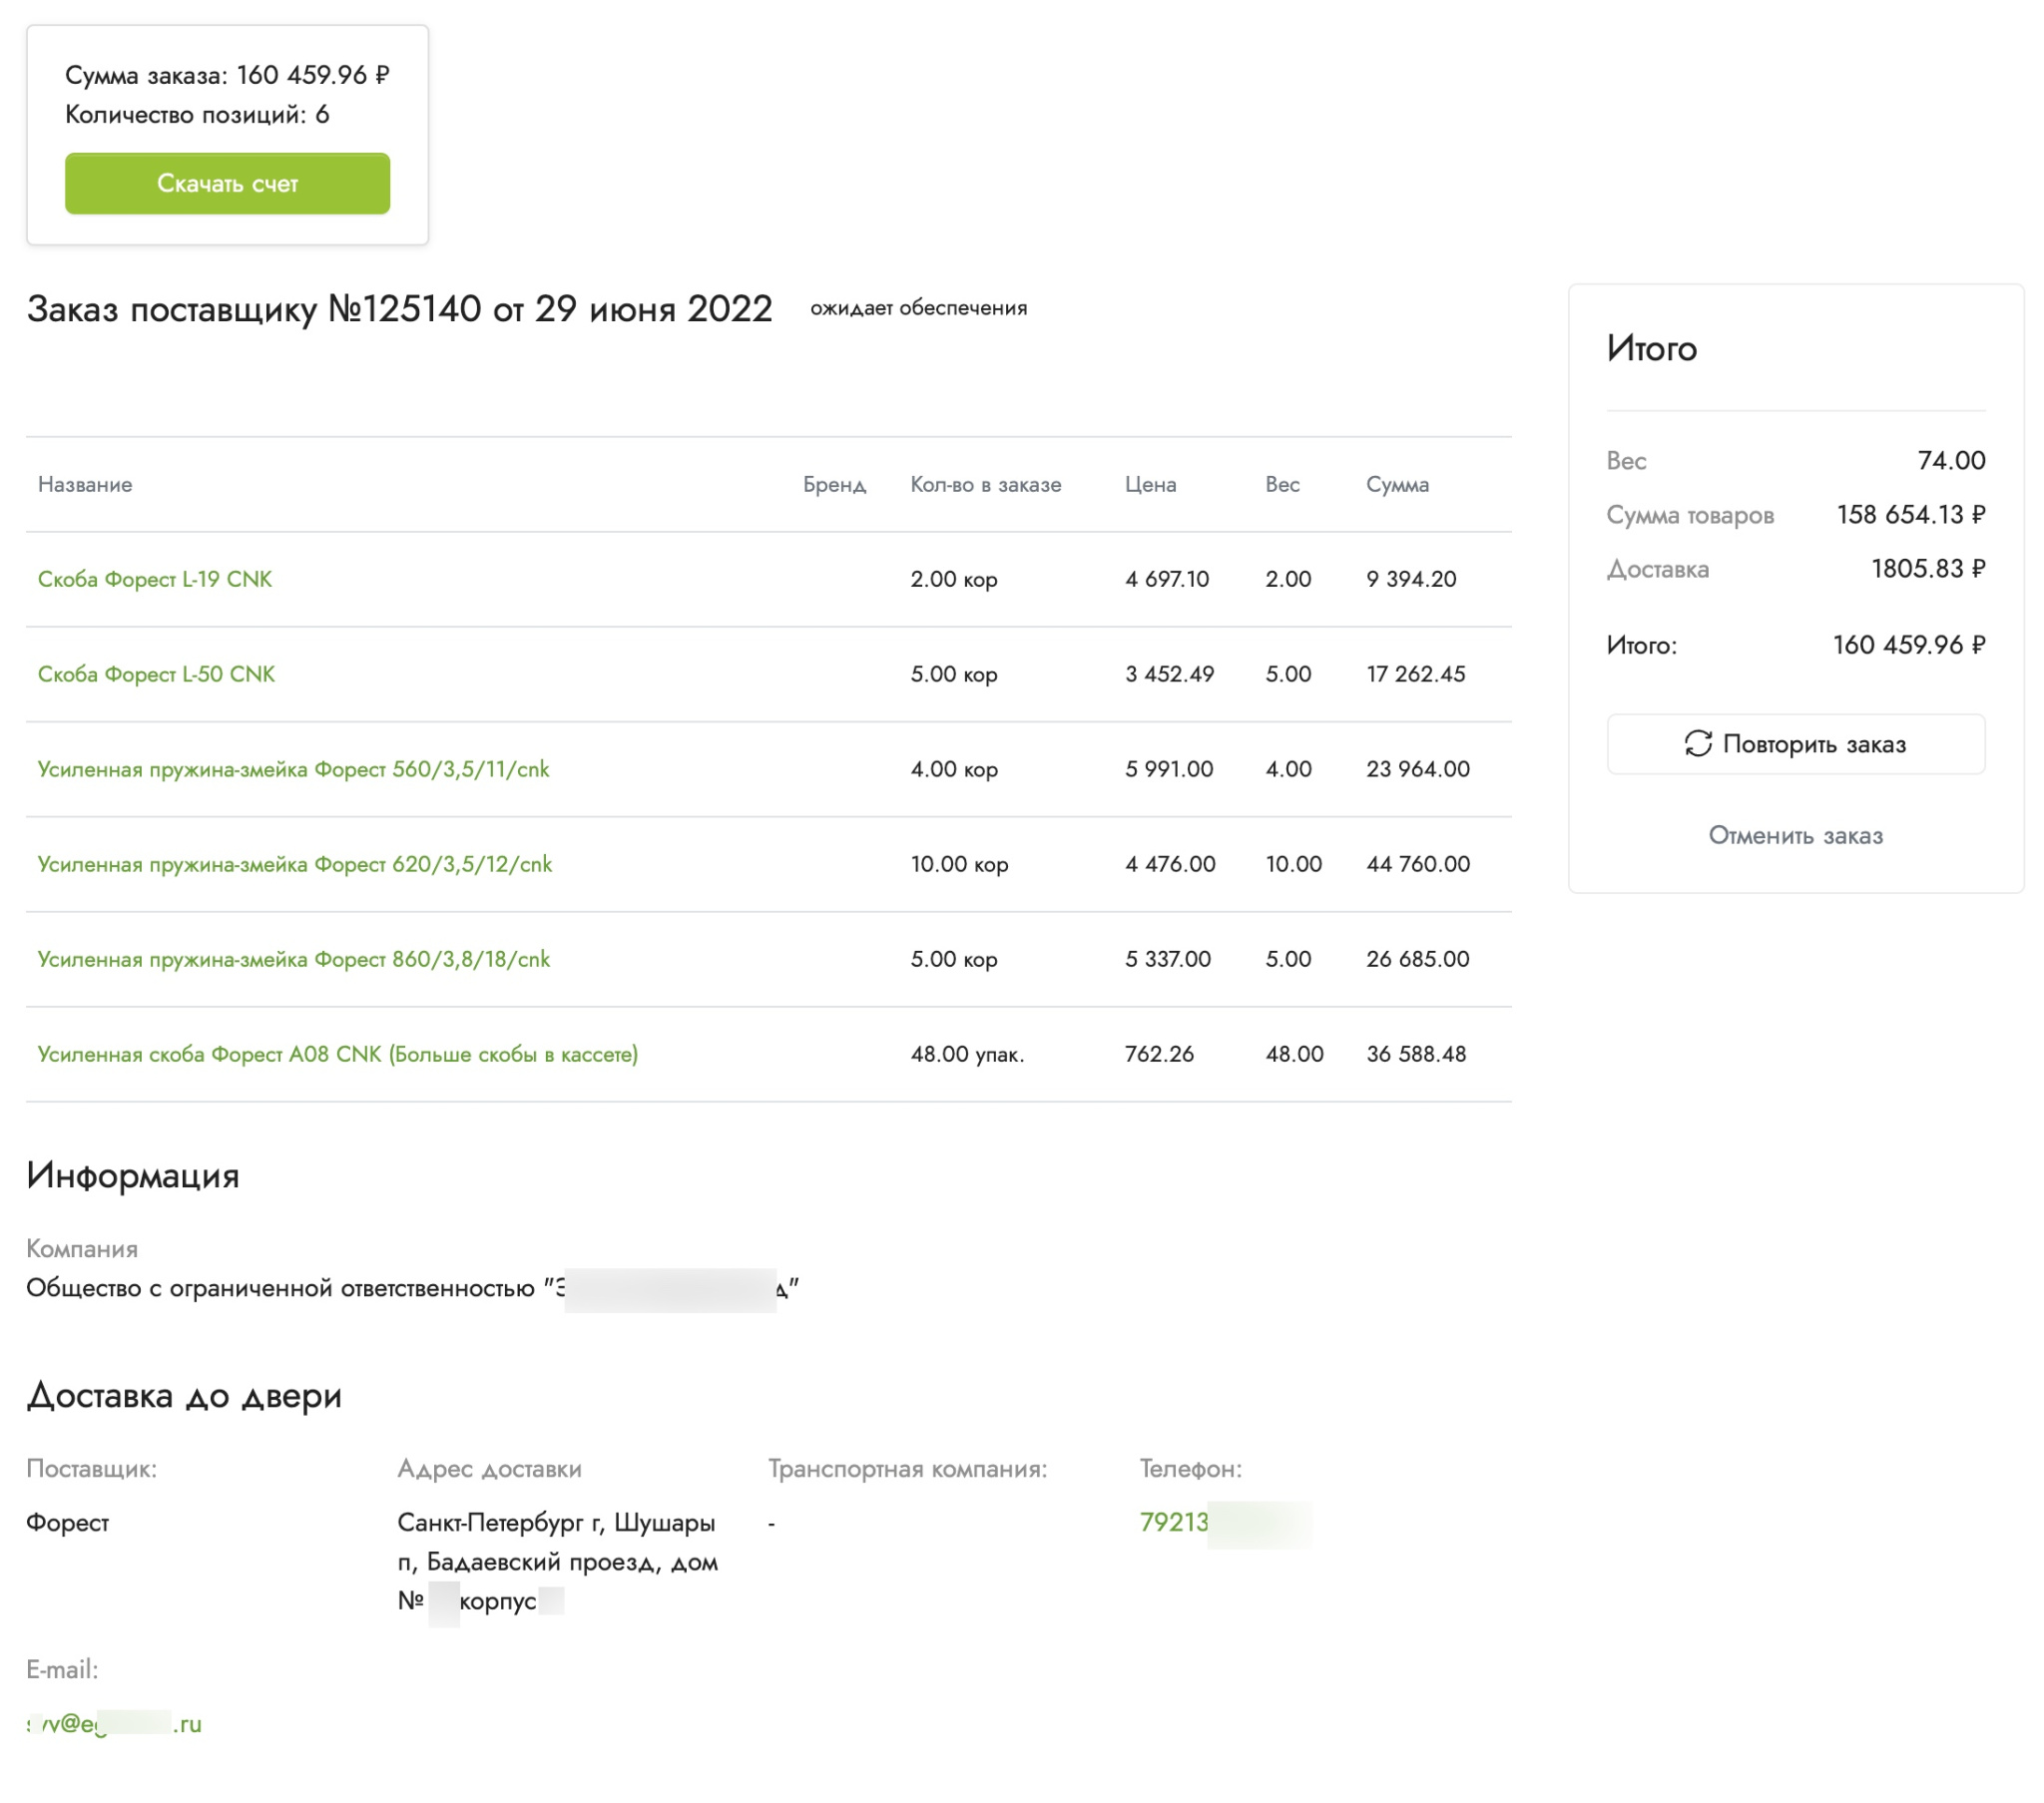Viewport: 2044px width, 1803px height.
Task: Click the Информация section heading
Action: point(133,1176)
